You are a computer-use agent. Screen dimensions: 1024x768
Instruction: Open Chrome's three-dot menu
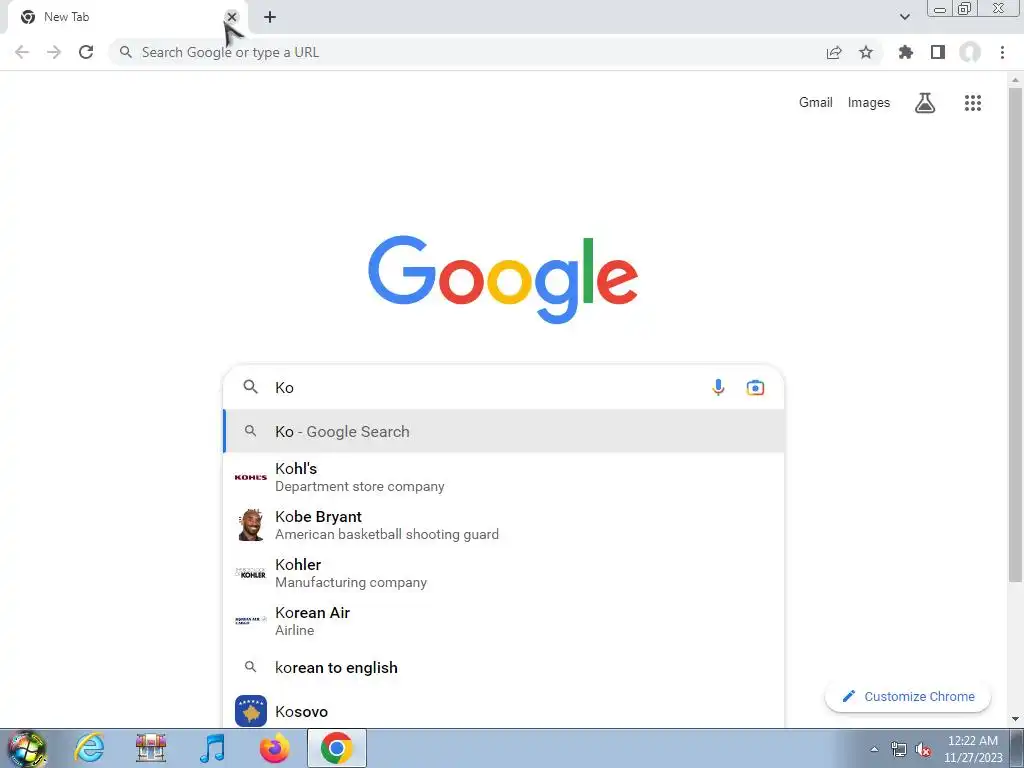pos(1002,52)
